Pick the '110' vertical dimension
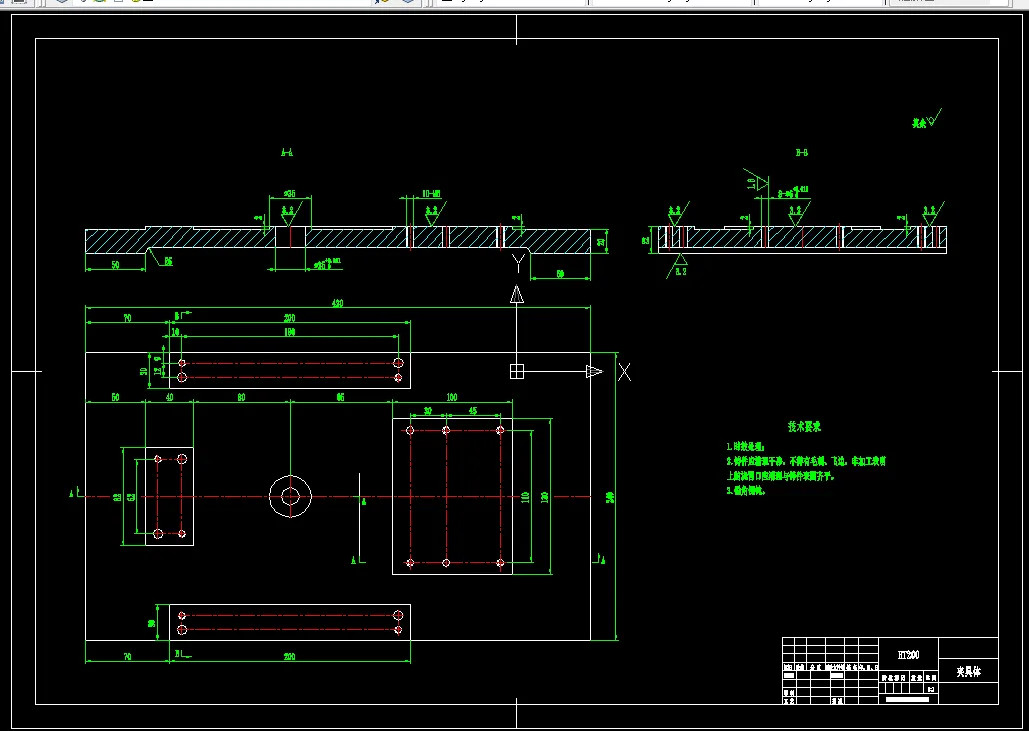 click(525, 497)
